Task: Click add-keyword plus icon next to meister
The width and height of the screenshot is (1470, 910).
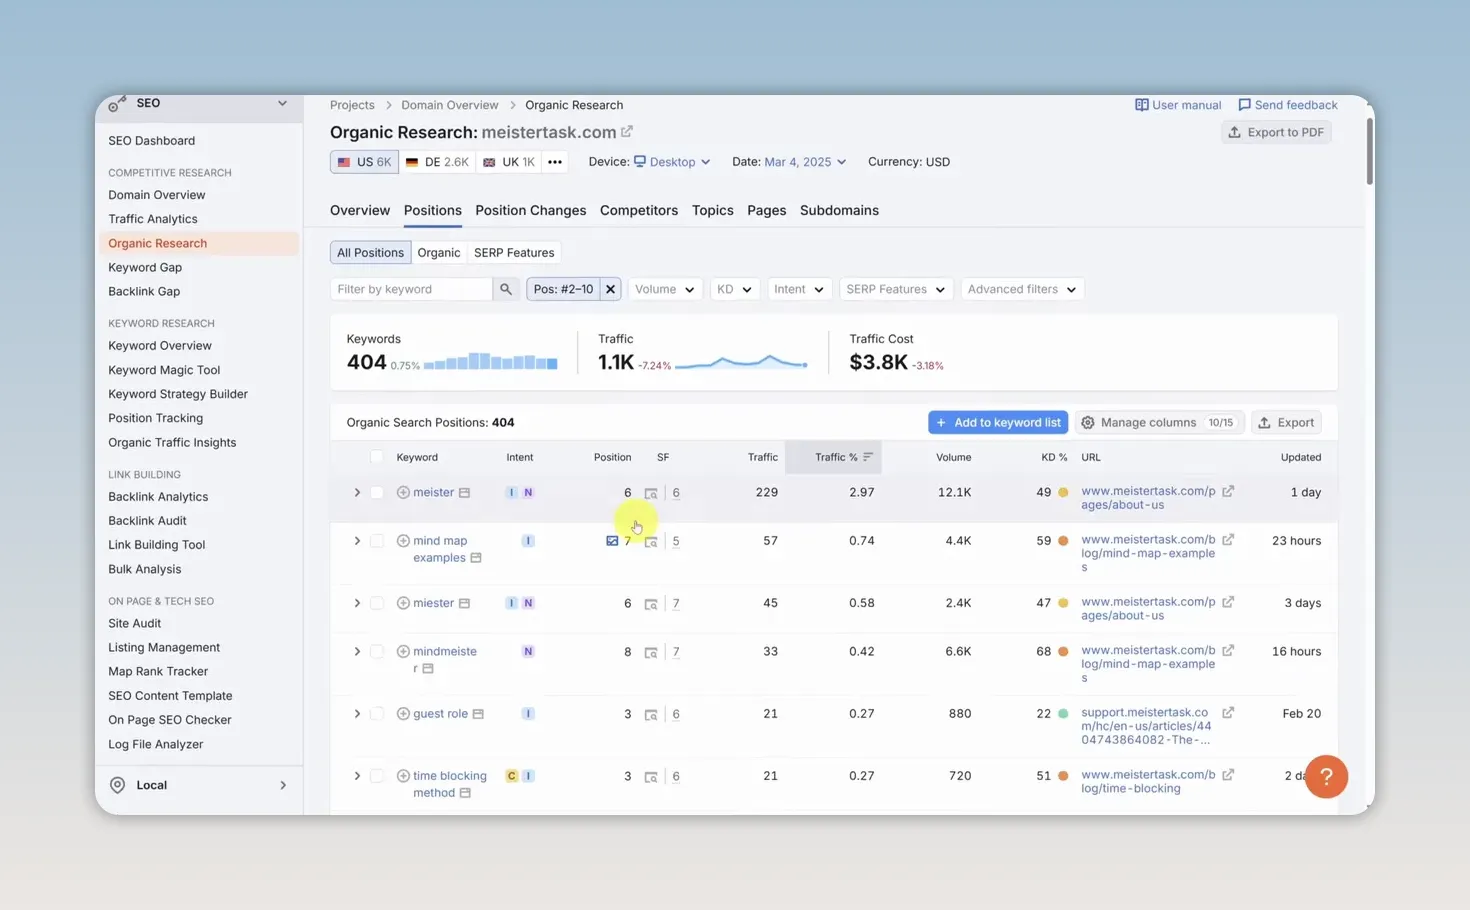Action: (403, 492)
